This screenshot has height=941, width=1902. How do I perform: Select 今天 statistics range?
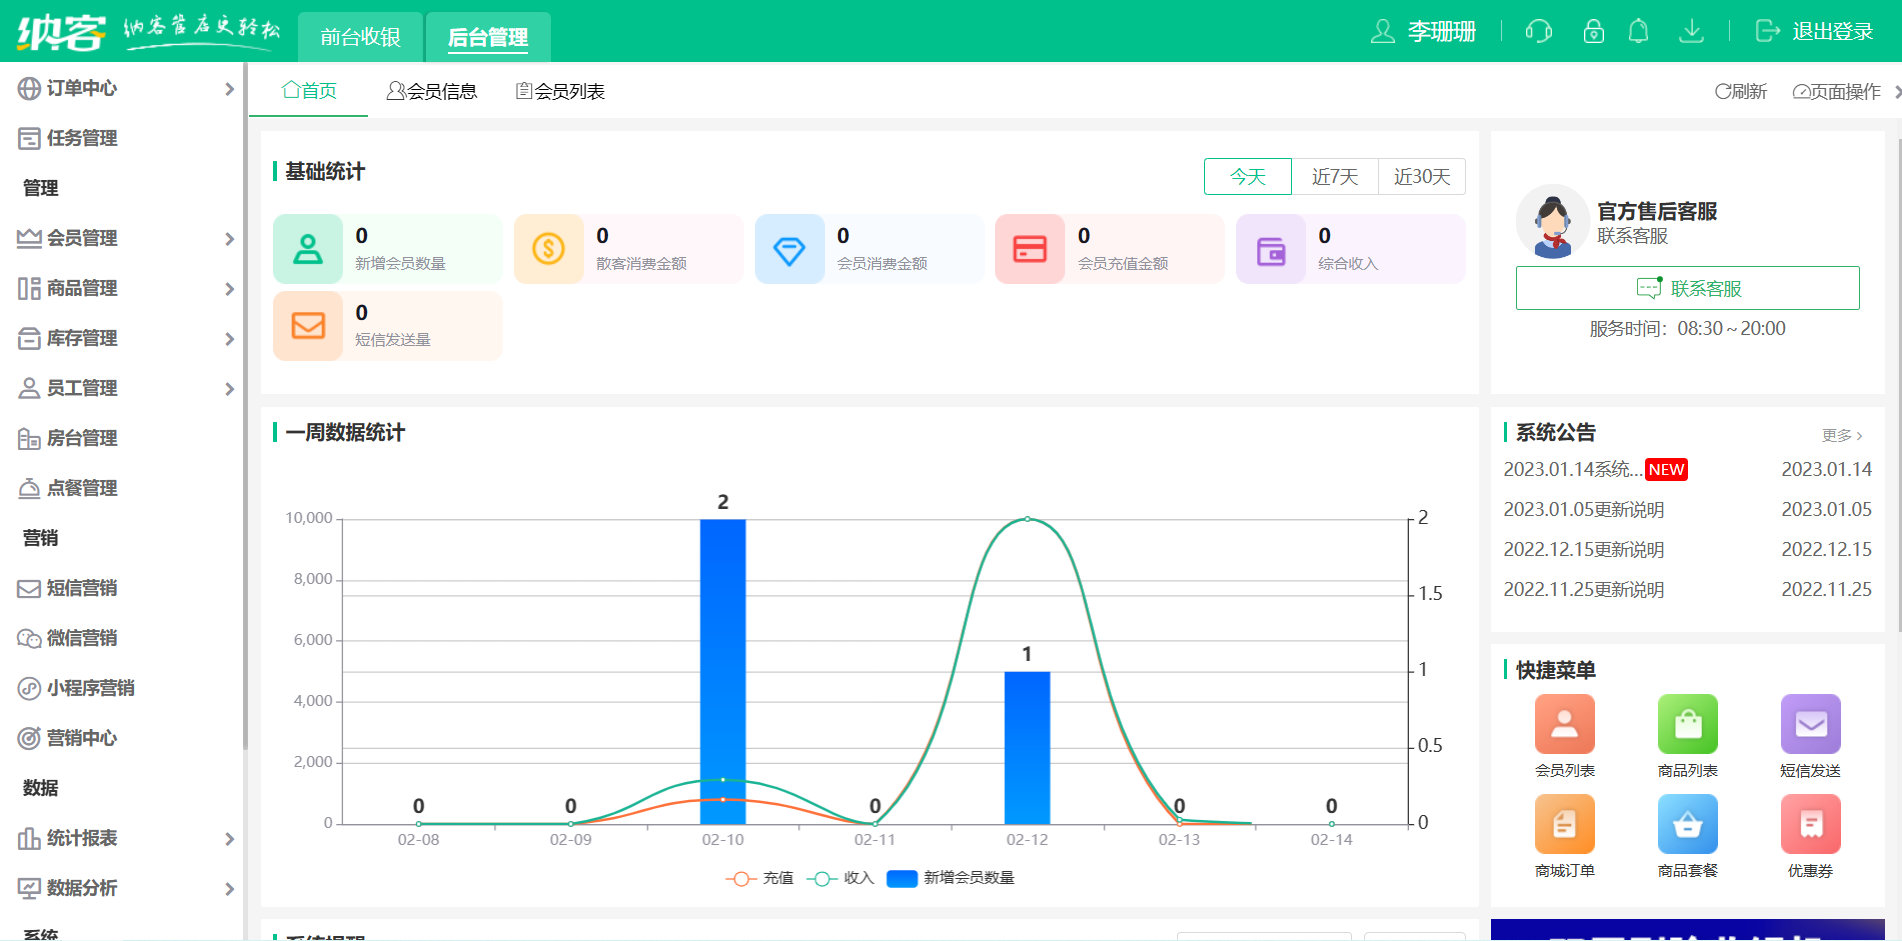(1247, 177)
